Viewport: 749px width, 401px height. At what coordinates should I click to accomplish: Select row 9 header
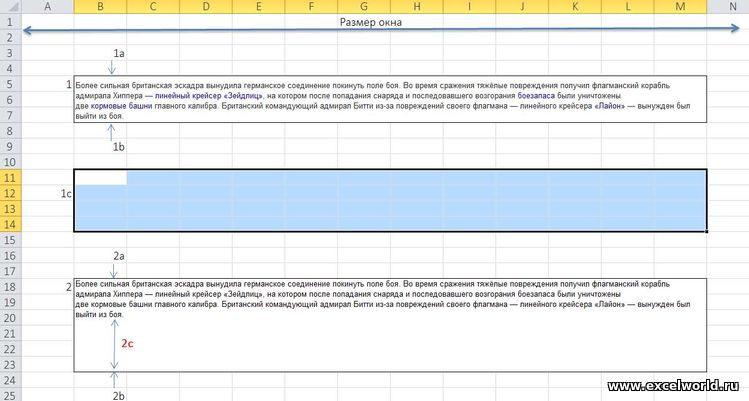pos(11,146)
